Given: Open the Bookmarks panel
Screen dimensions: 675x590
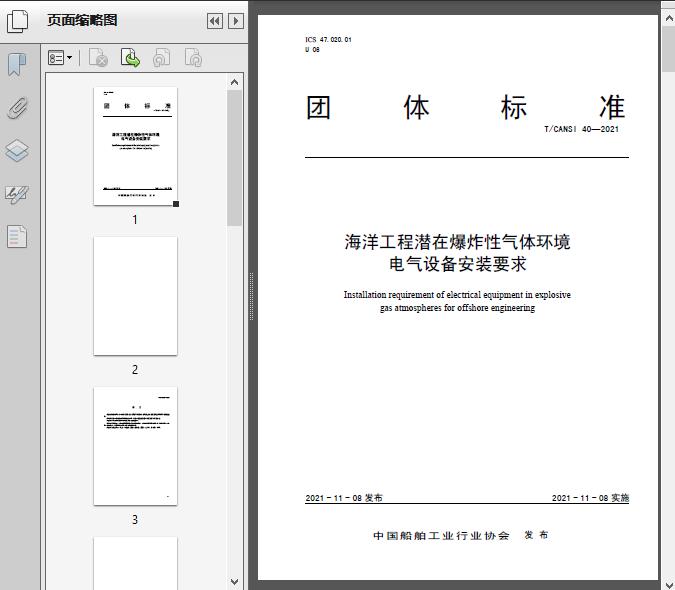Looking at the screenshot, I should (x=17, y=65).
